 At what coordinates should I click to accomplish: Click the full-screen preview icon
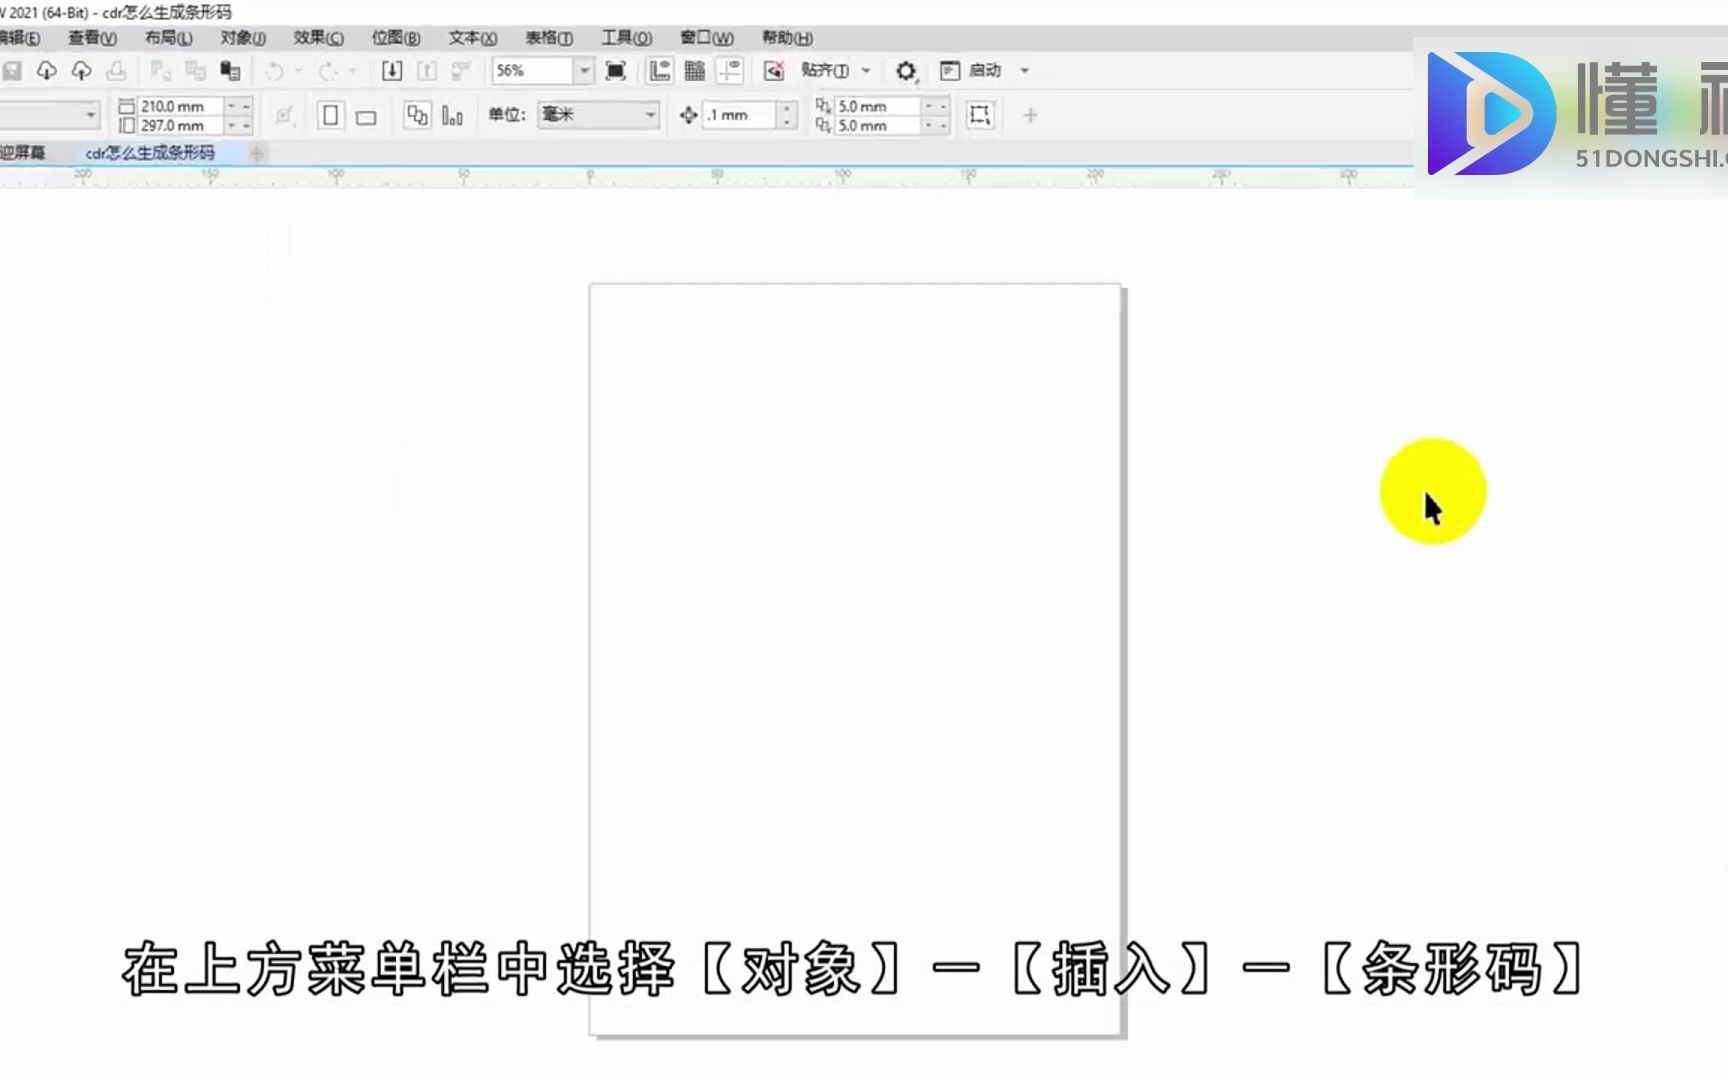click(x=616, y=71)
